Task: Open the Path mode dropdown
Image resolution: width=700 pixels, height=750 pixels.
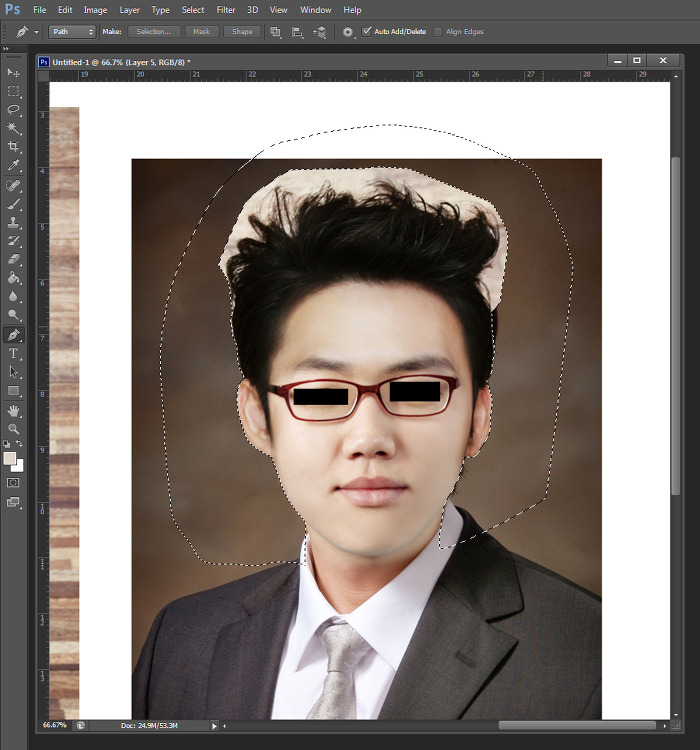Action: click(73, 32)
